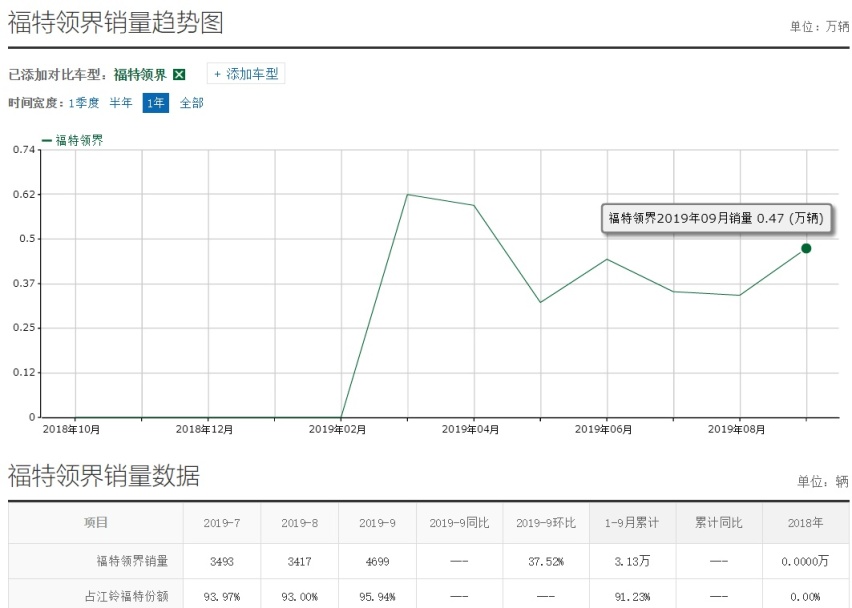Screen dimensions: 852x608
Task: Click the 2019-7 column header
Action: 222,523
